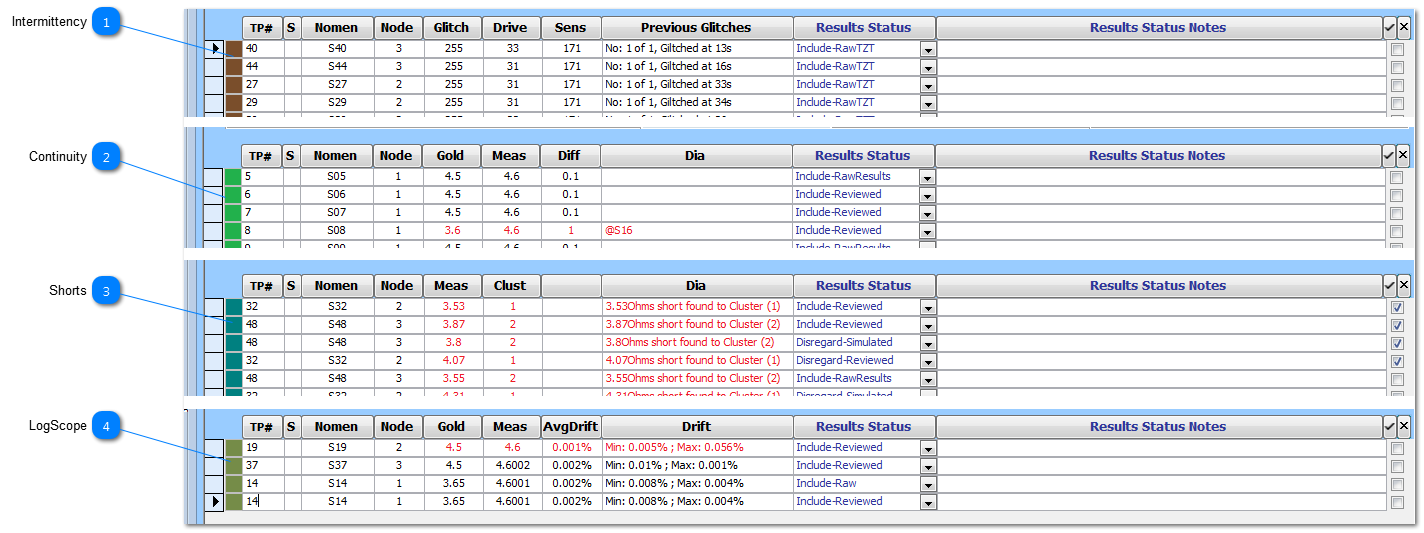1424x533 pixels.
Task: Click the Previous Glitches column header
Action: coord(697,28)
